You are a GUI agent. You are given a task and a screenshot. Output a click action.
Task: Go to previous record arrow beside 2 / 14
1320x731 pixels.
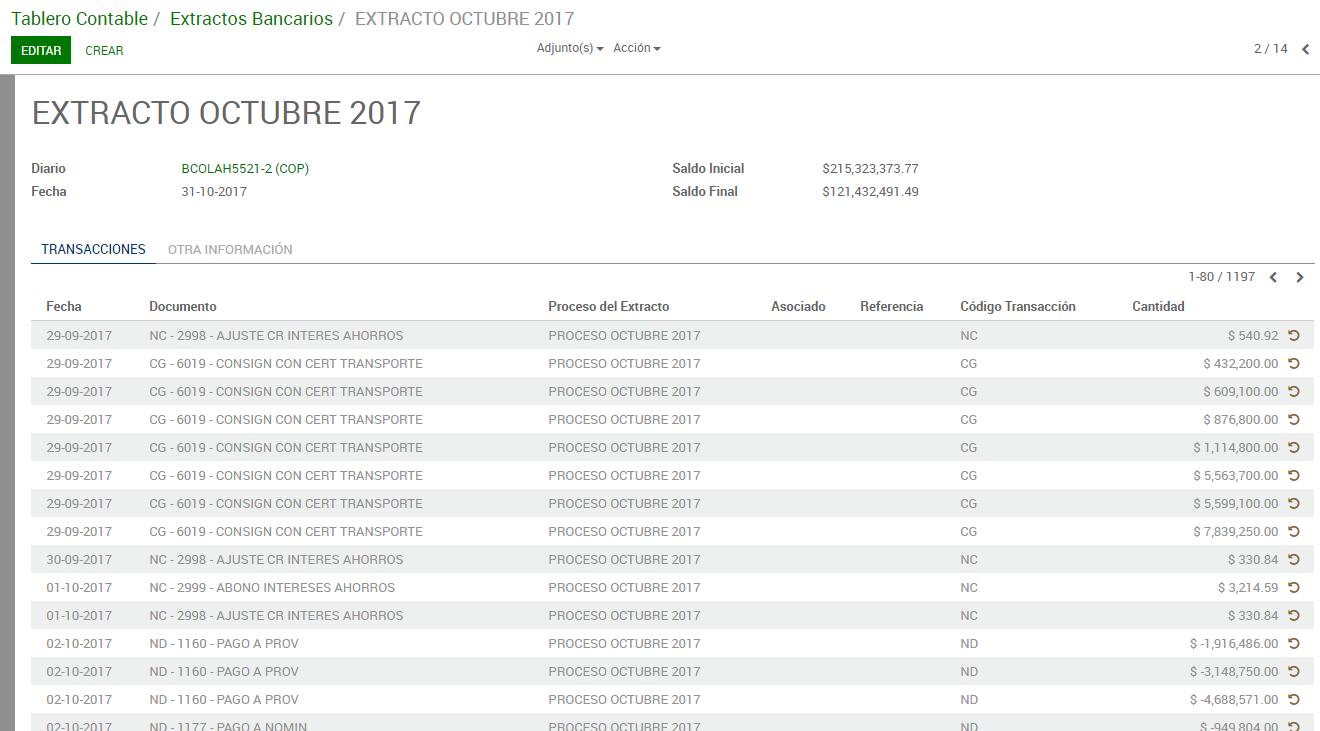click(1305, 49)
